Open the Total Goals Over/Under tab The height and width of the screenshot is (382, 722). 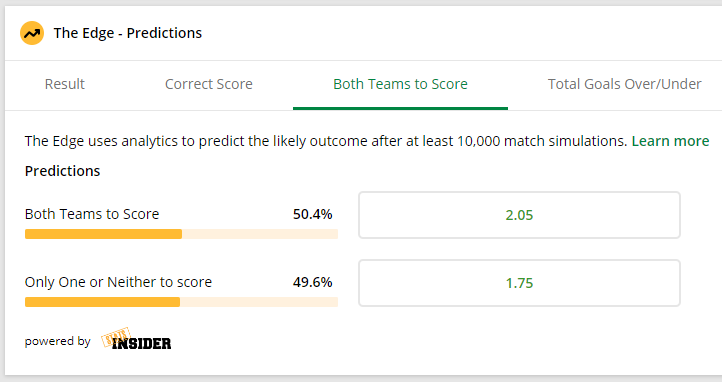[624, 84]
